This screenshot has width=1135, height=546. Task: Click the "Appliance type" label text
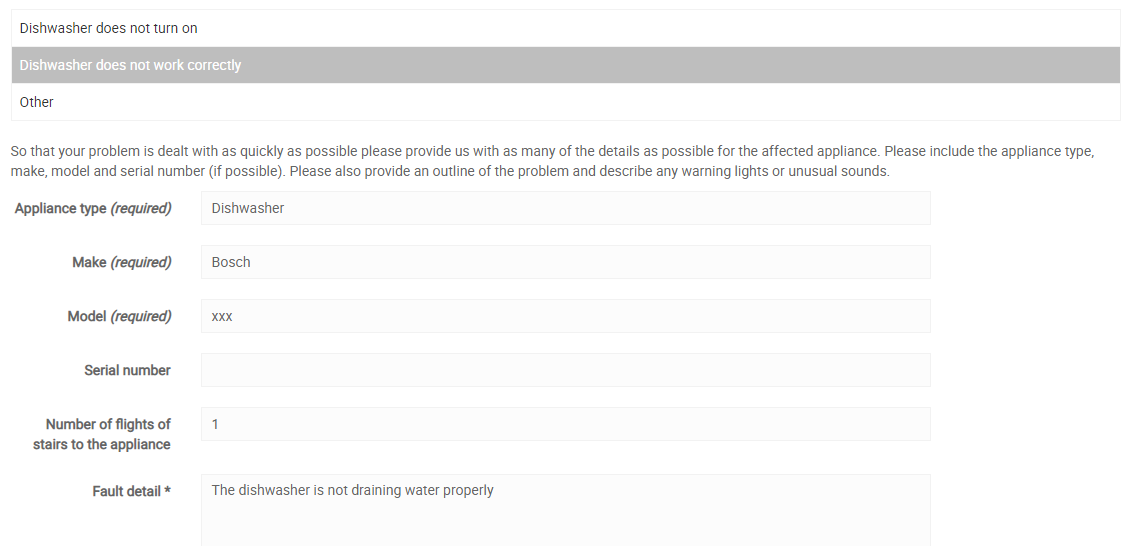(60, 208)
